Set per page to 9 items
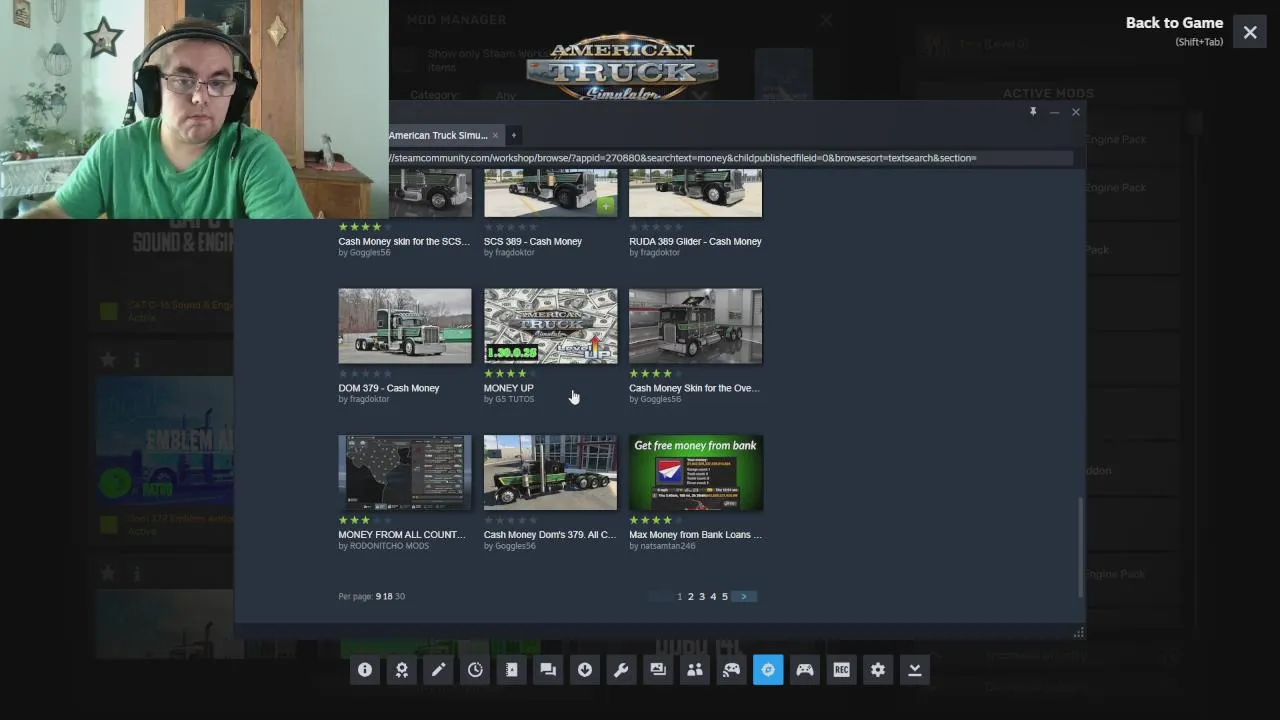 tap(378, 596)
